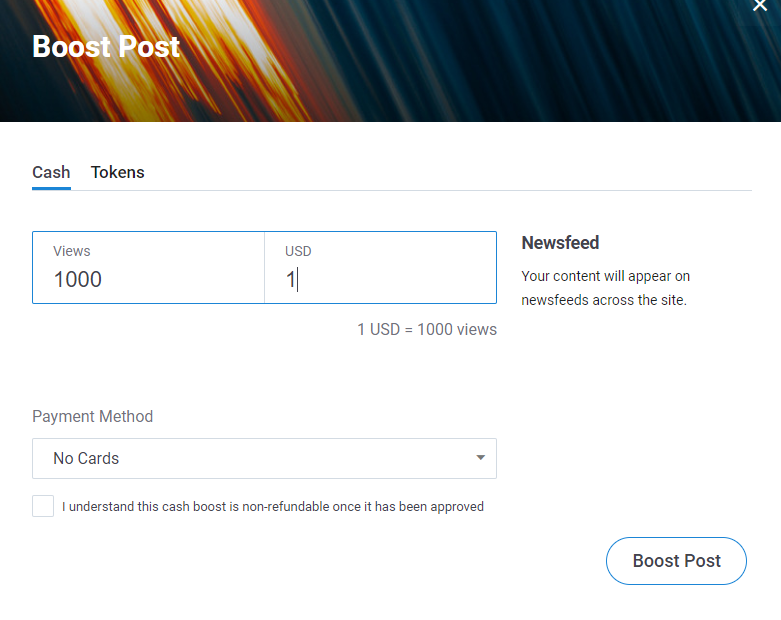
Task: Switch to the Cash tab
Action: 51,172
